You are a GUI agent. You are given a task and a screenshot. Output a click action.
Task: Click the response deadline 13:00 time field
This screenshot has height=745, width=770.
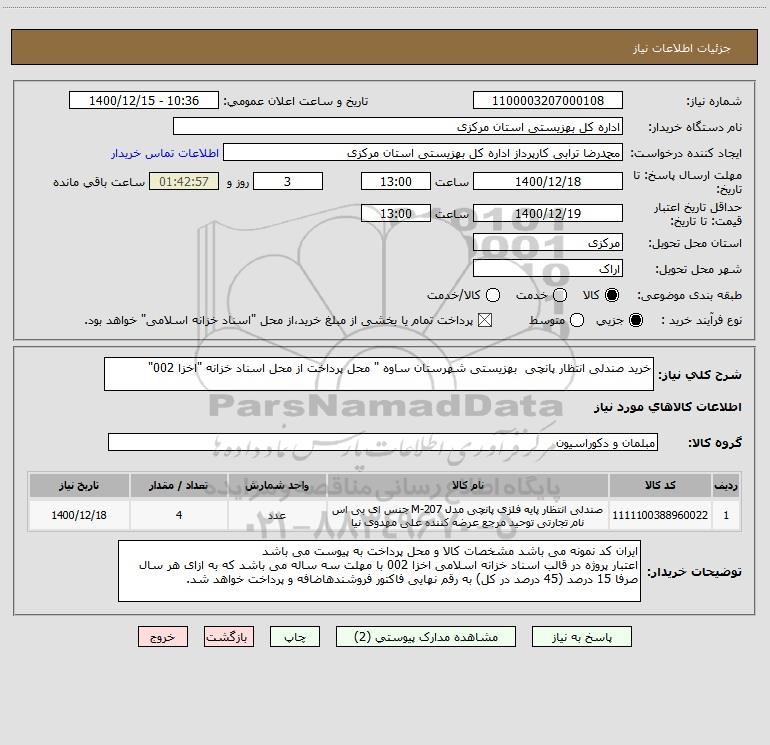pyautogui.click(x=396, y=181)
